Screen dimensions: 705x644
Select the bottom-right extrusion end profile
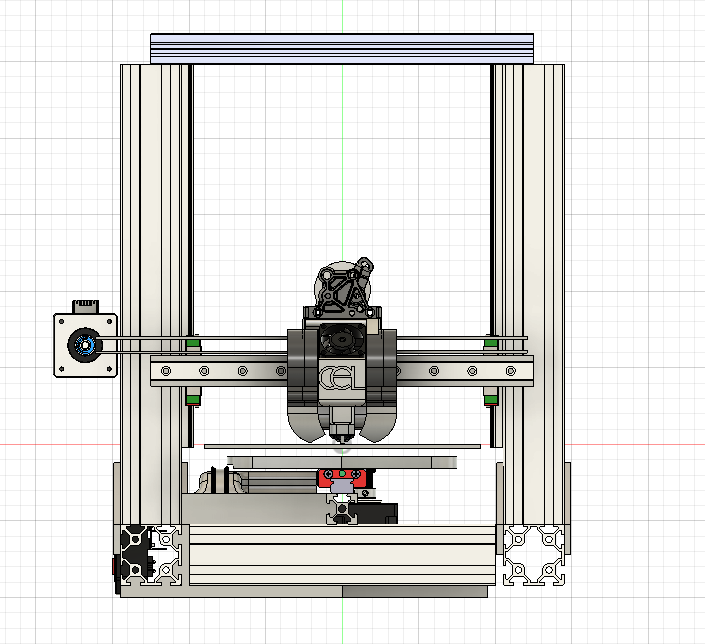pos(531,557)
